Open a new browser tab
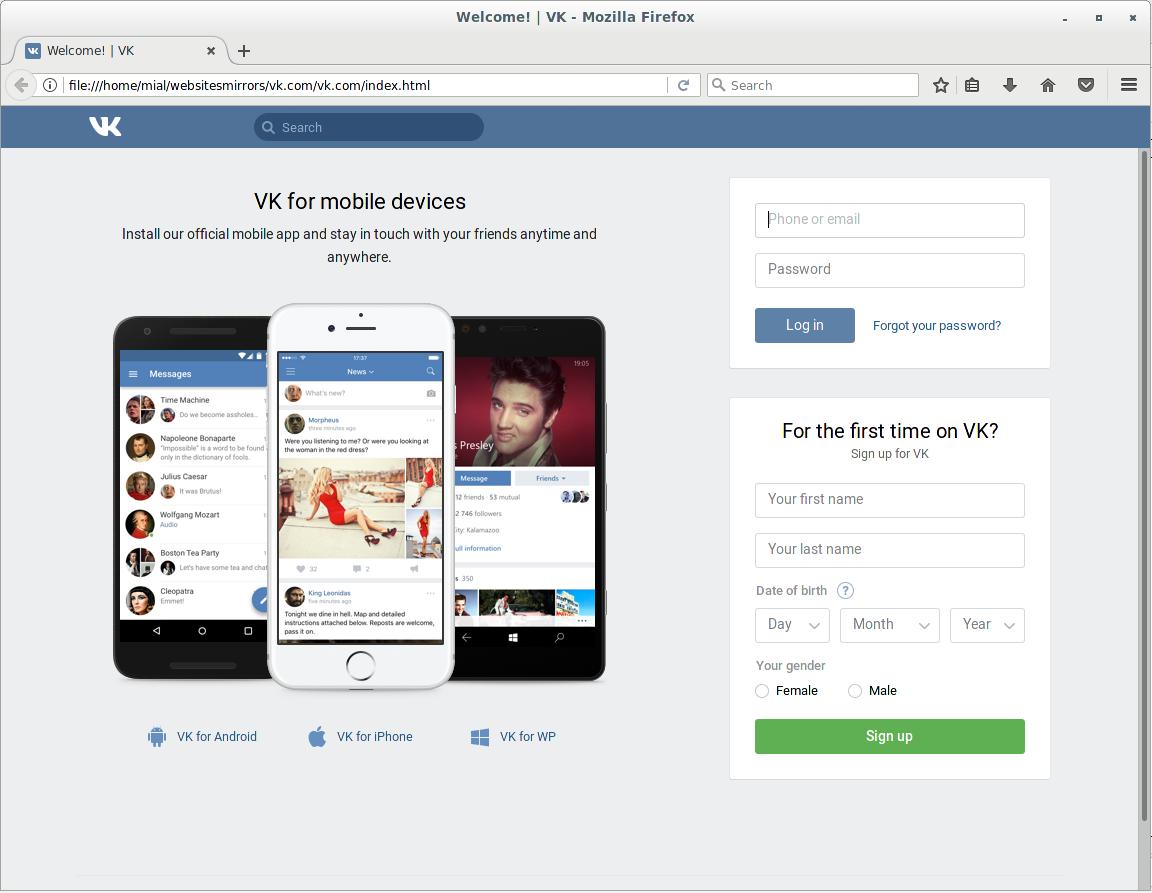Image resolution: width=1152 pixels, height=893 pixels. point(244,50)
